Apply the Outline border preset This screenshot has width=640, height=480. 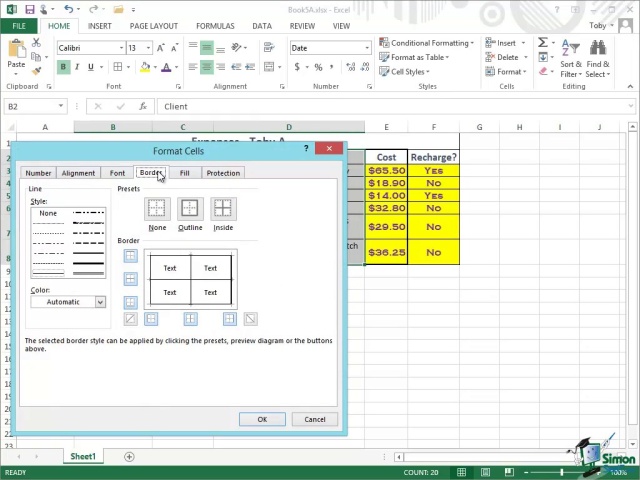pos(190,208)
